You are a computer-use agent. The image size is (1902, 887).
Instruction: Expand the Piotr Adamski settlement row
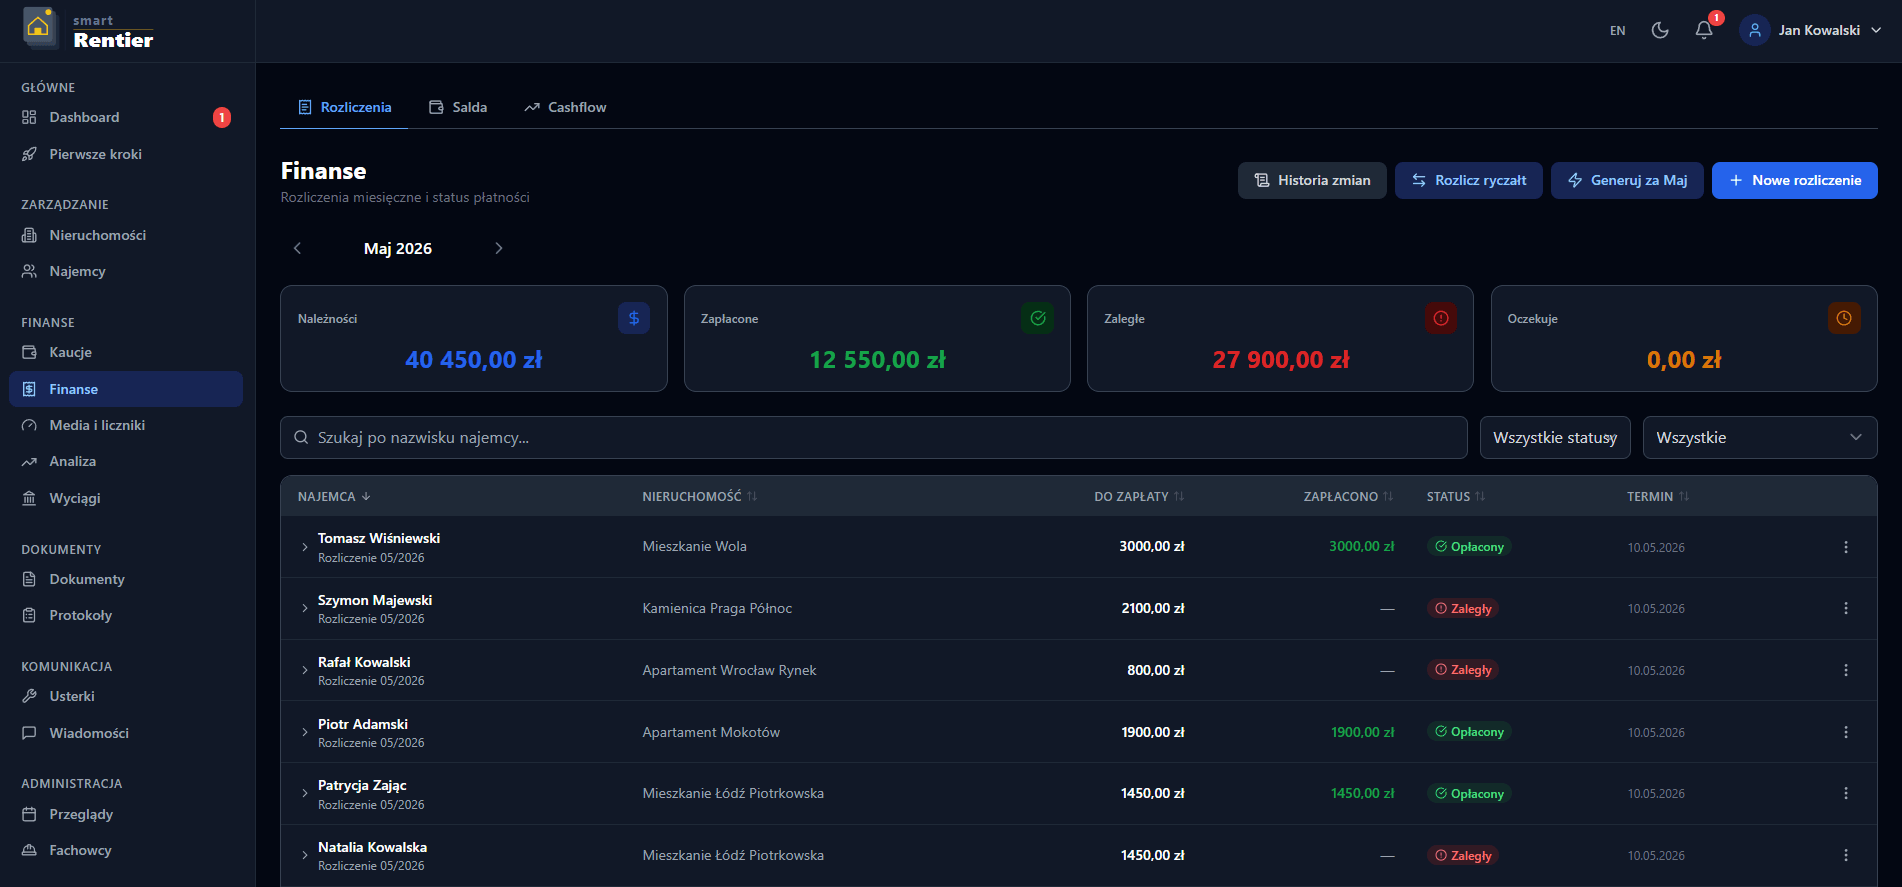point(305,733)
